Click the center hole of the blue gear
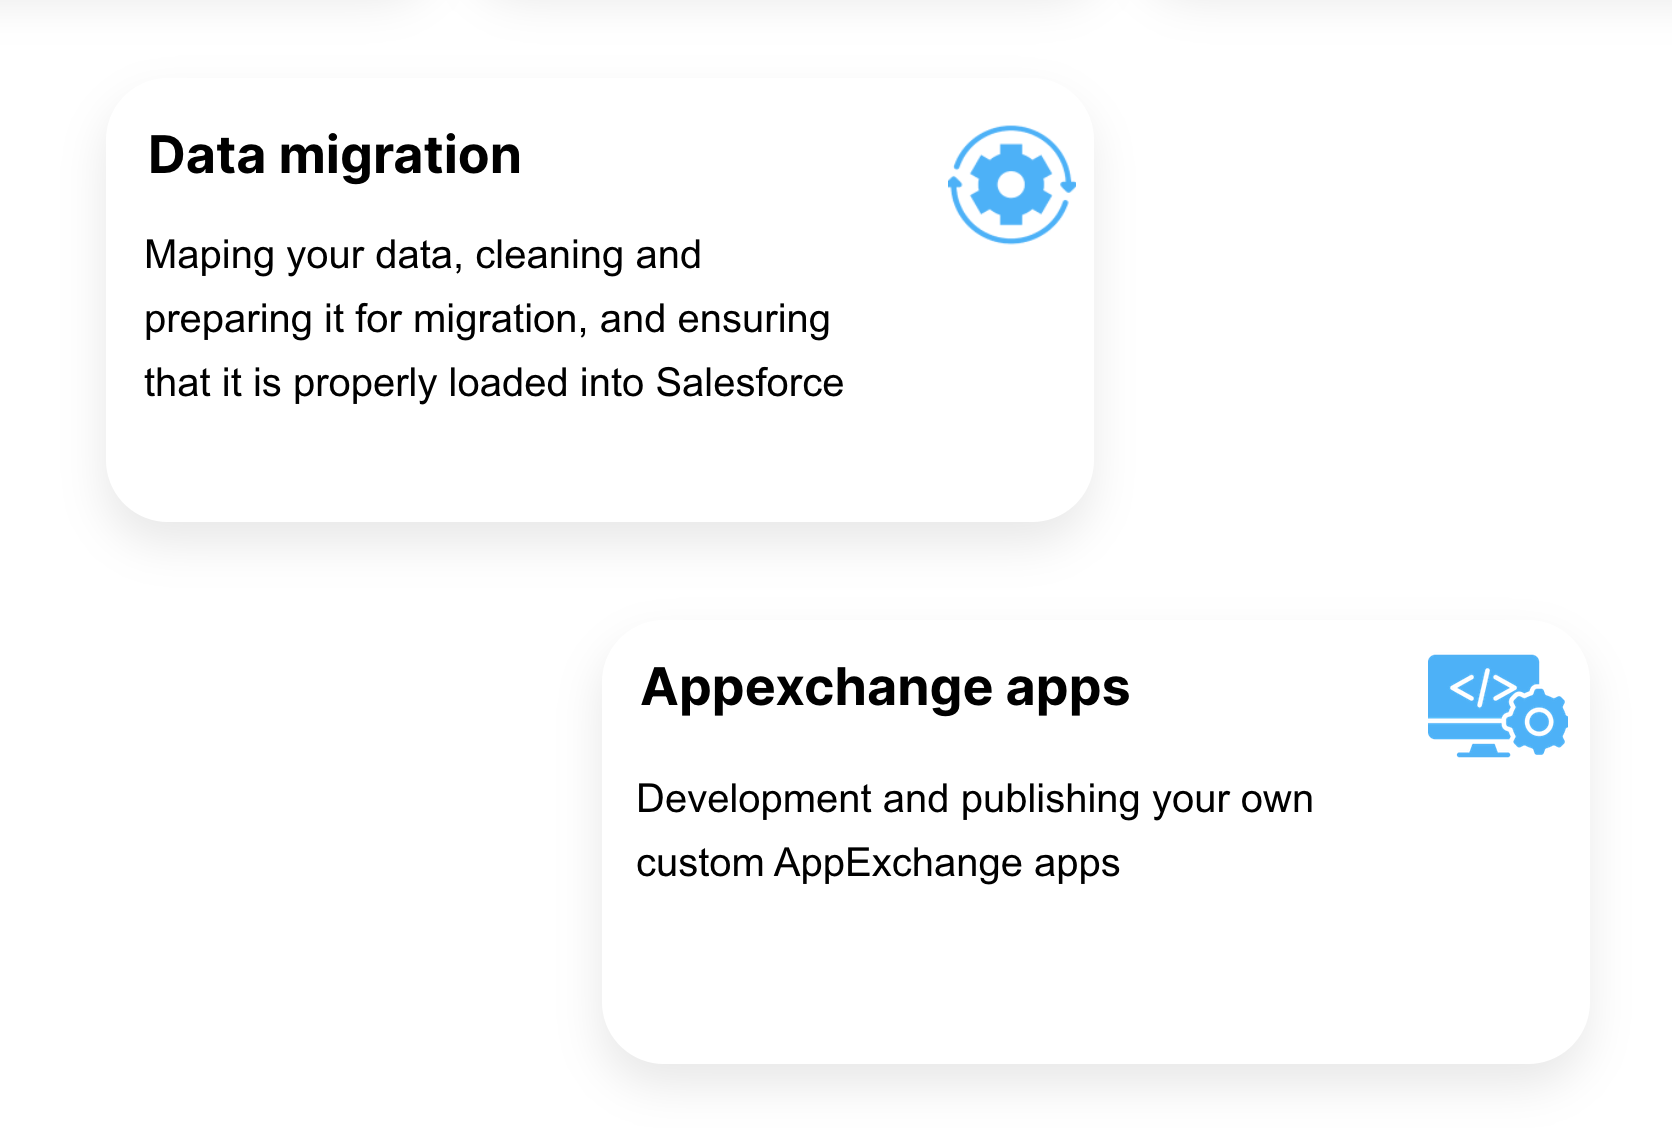This screenshot has height=1128, width=1672. coord(1011,185)
